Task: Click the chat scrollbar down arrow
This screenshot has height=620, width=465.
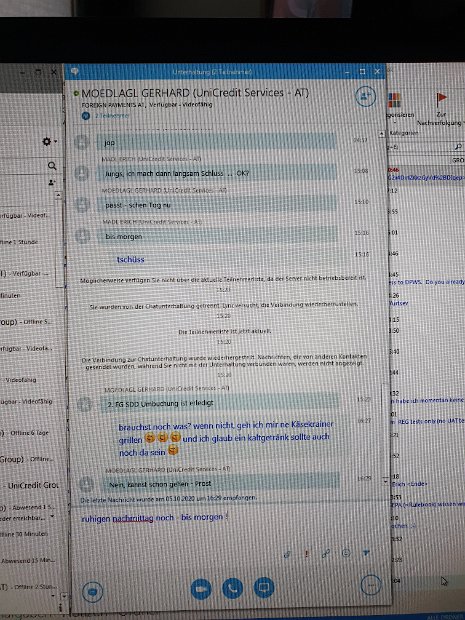Action: point(386,481)
